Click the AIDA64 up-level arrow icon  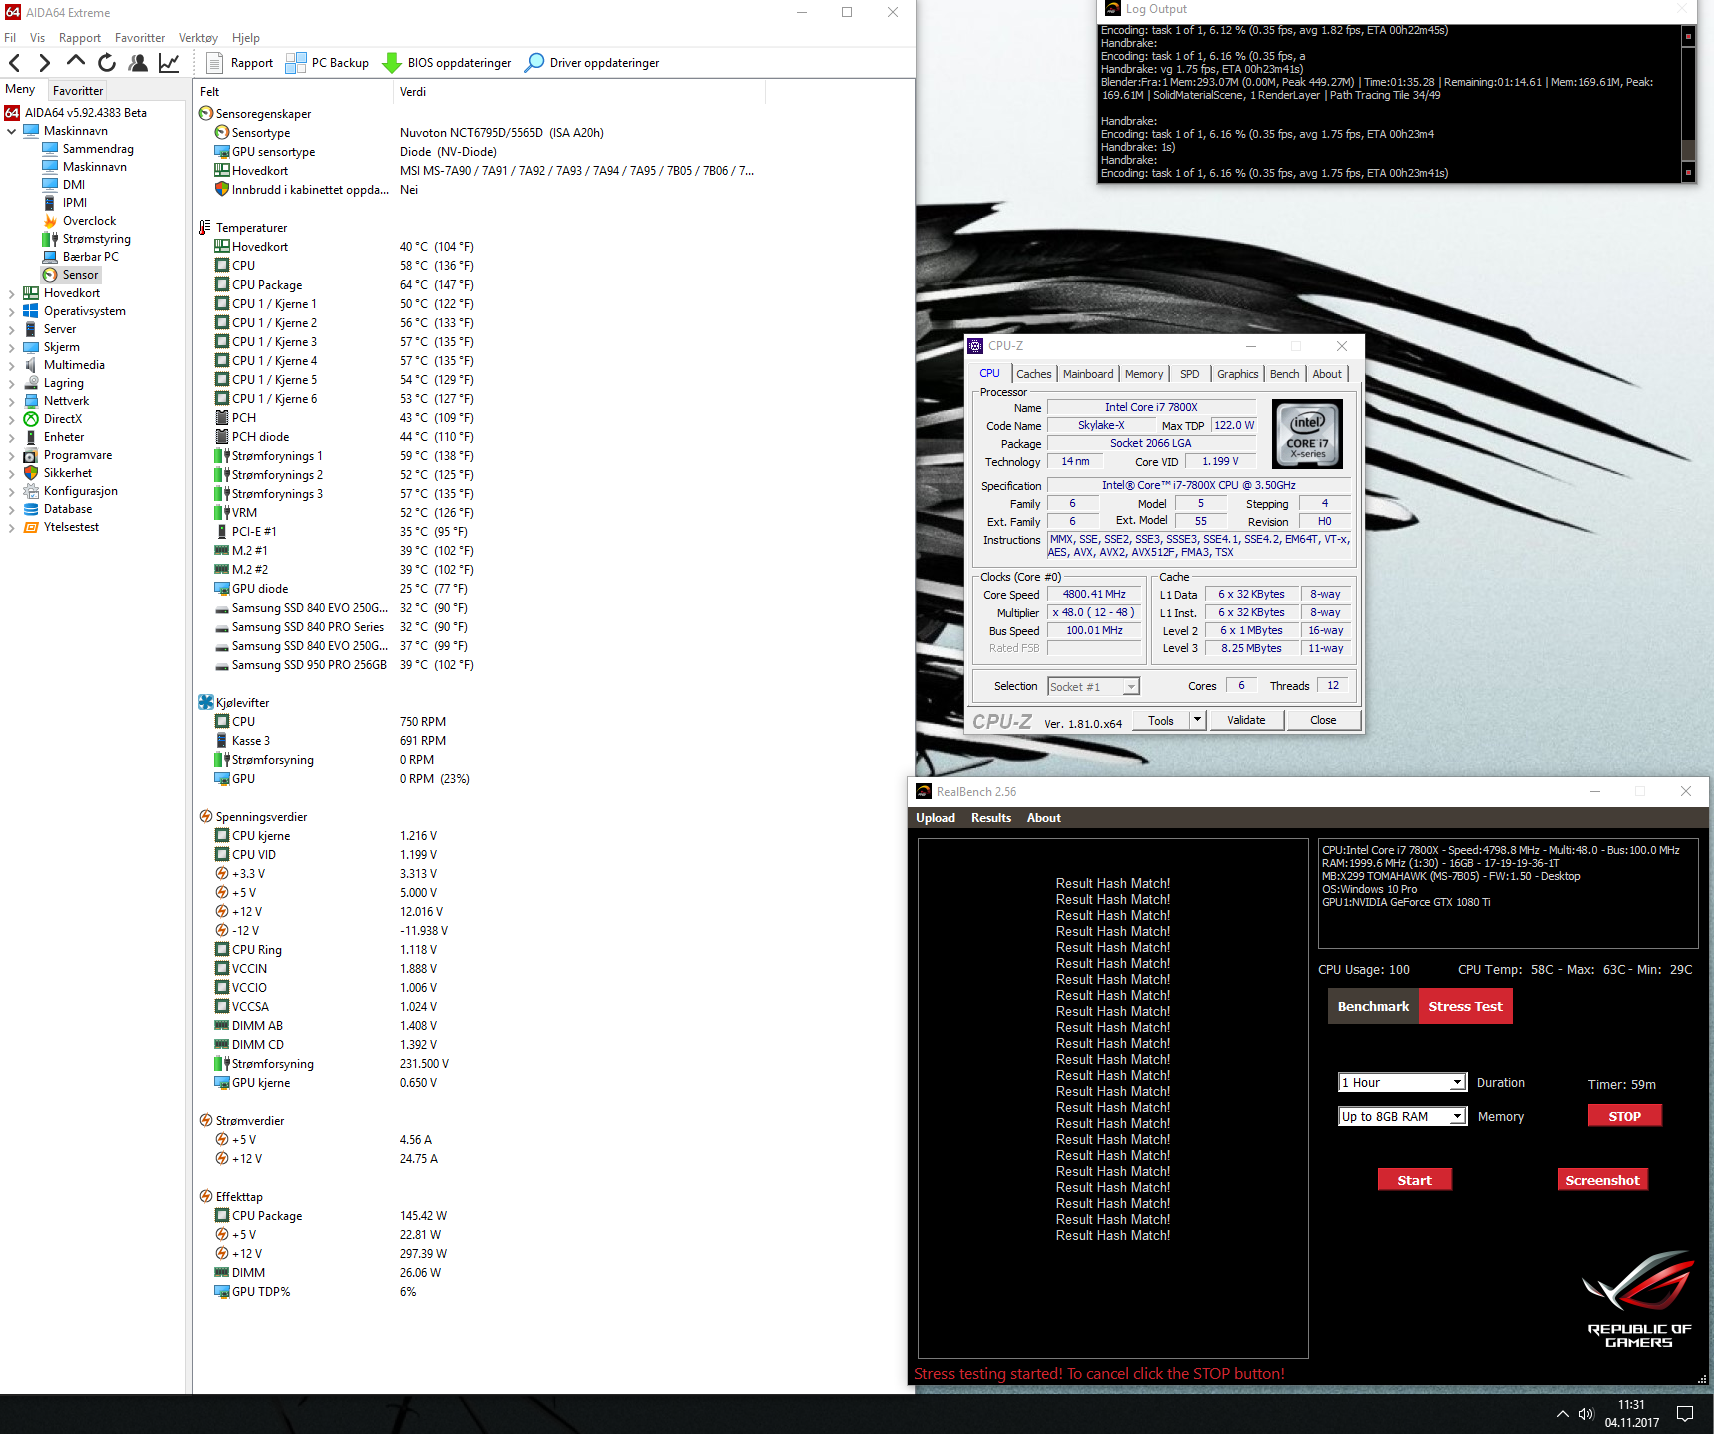pyautogui.click(x=75, y=62)
